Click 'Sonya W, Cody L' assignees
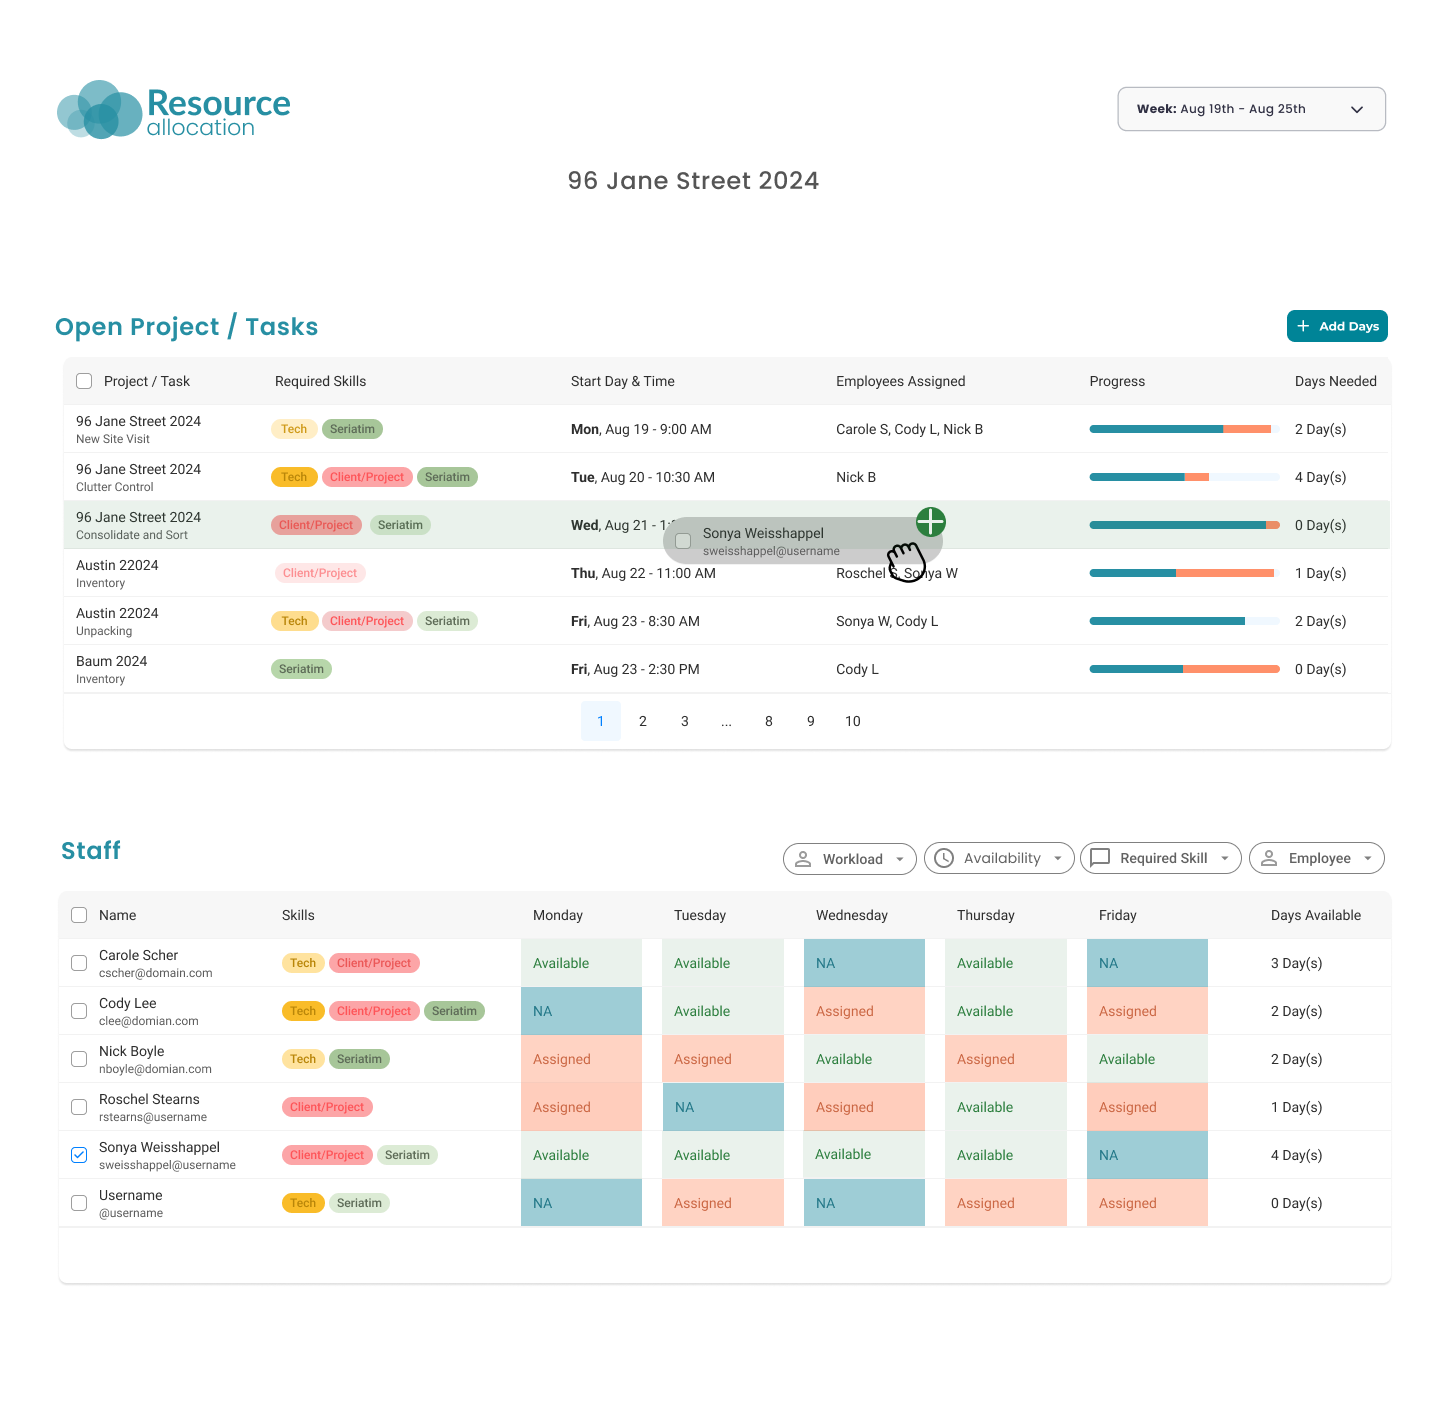The height and width of the screenshot is (1411, 1440). point(887,621)
